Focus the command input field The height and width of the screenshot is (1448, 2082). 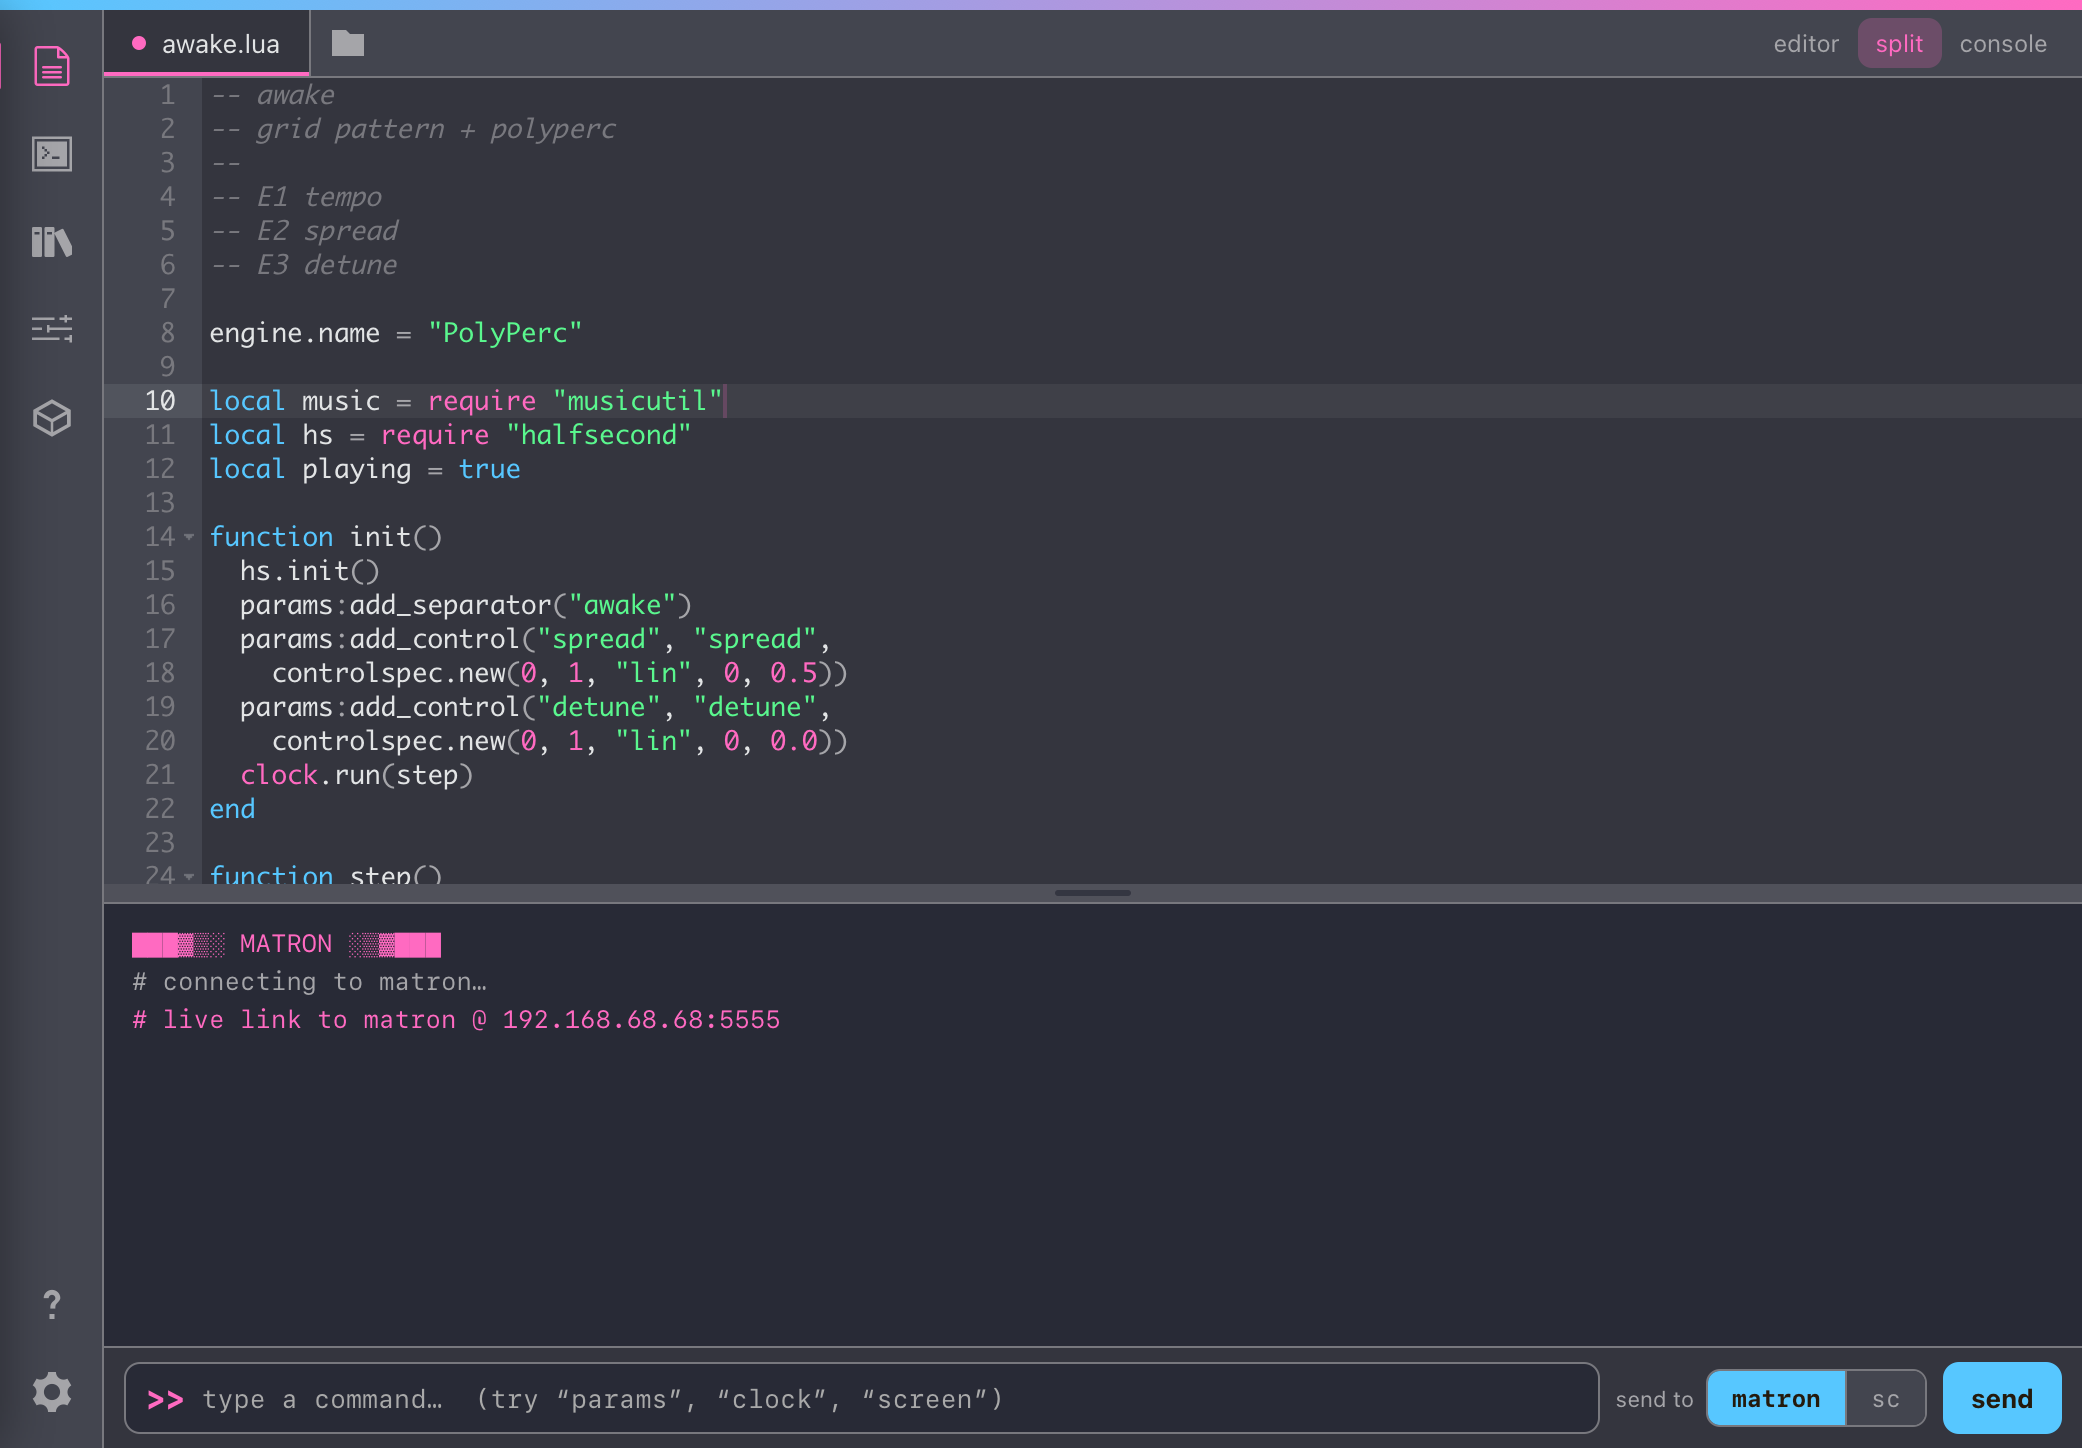[x=862, y=1399]
